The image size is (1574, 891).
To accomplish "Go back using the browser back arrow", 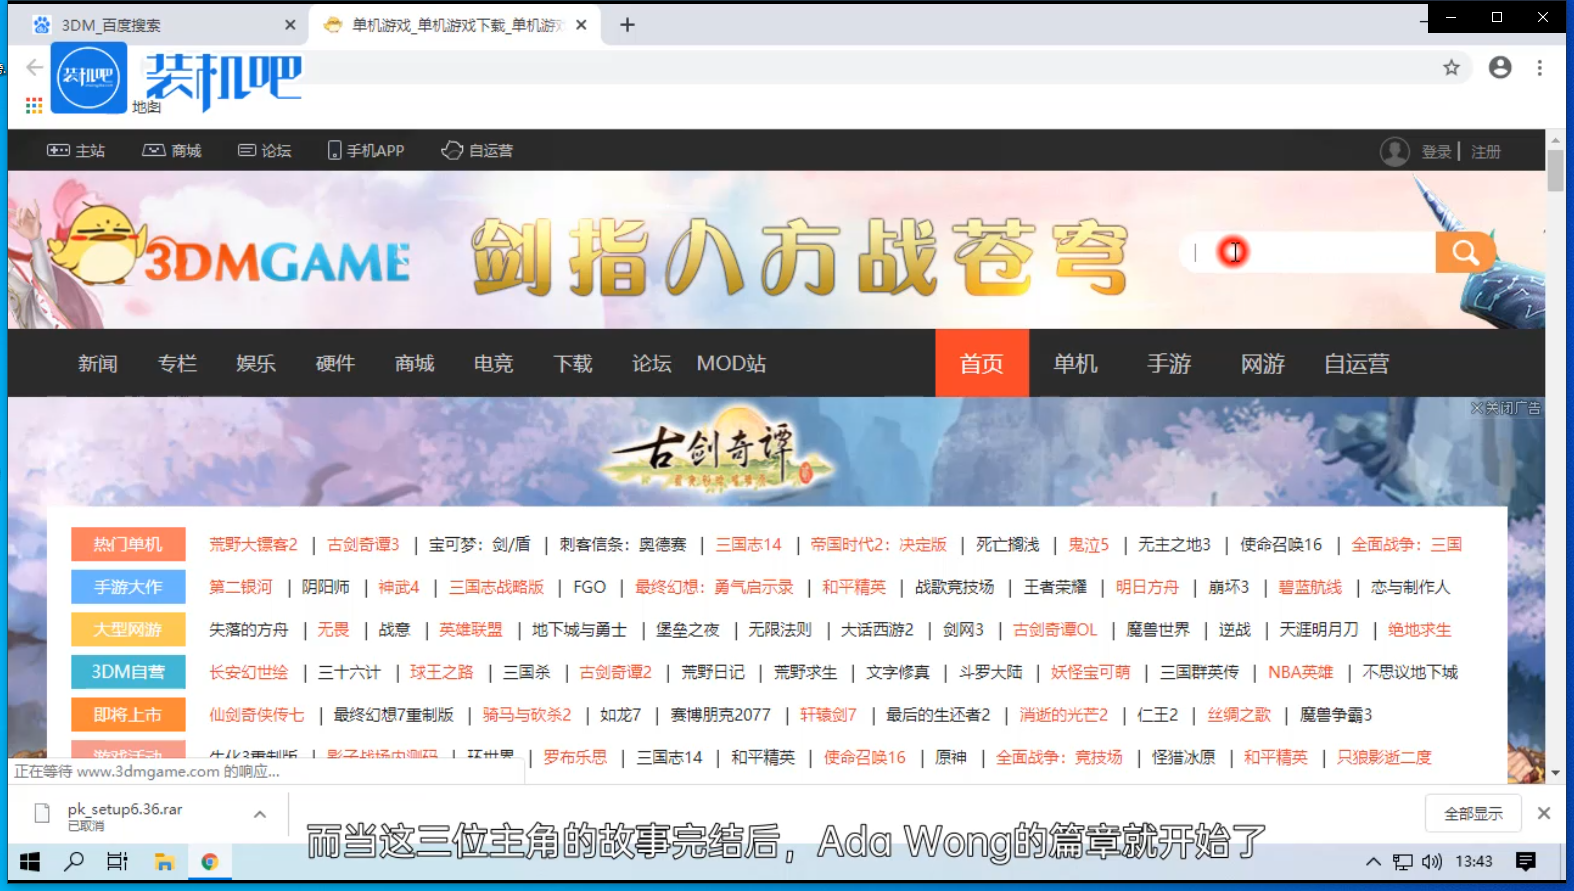I will point(35,68).
